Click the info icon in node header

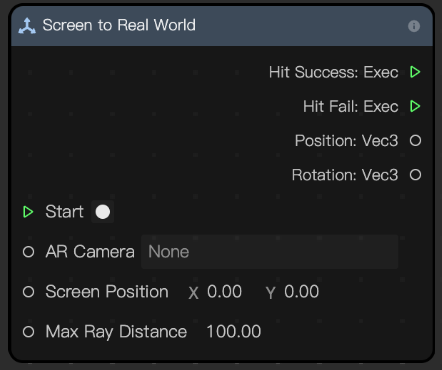(414, 26)
